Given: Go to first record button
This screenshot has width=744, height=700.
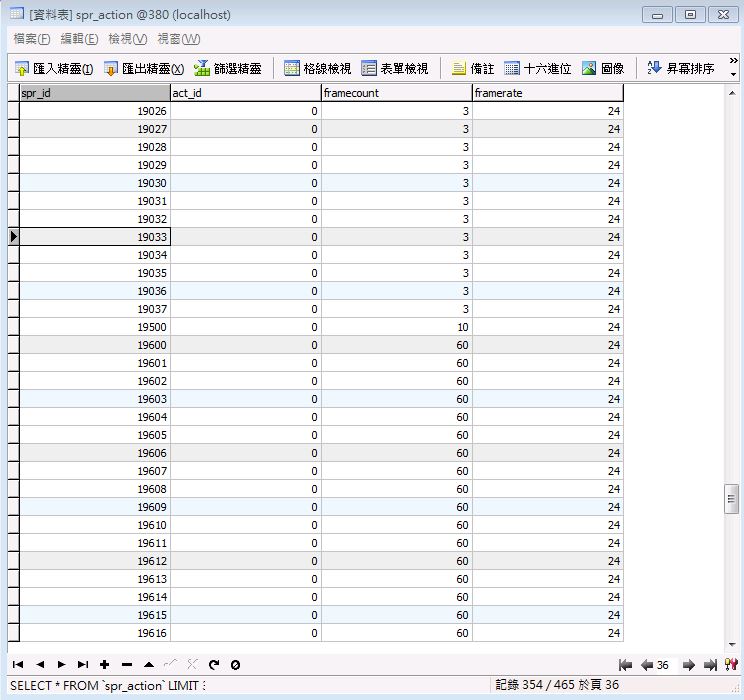Looking at the screenshot, I should tap(18, 664).
